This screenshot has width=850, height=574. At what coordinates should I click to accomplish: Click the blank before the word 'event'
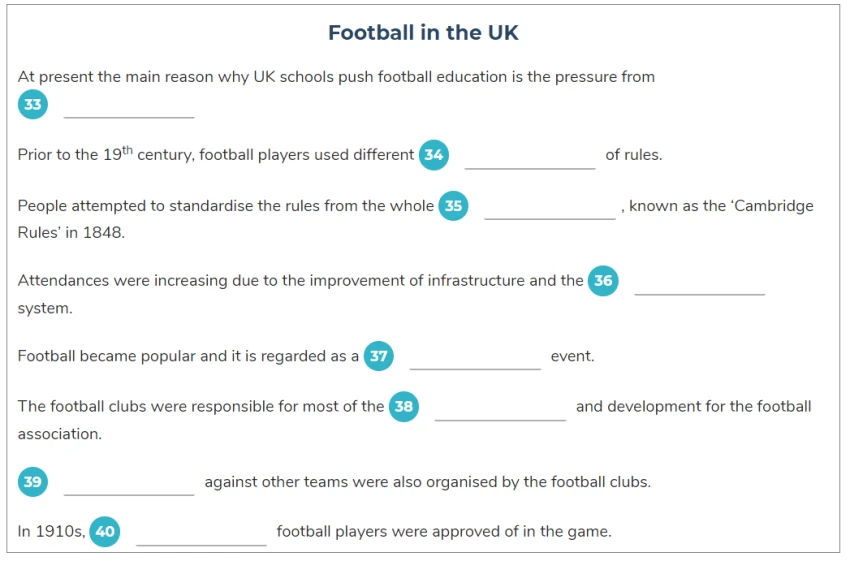click(x=475, y=358)
